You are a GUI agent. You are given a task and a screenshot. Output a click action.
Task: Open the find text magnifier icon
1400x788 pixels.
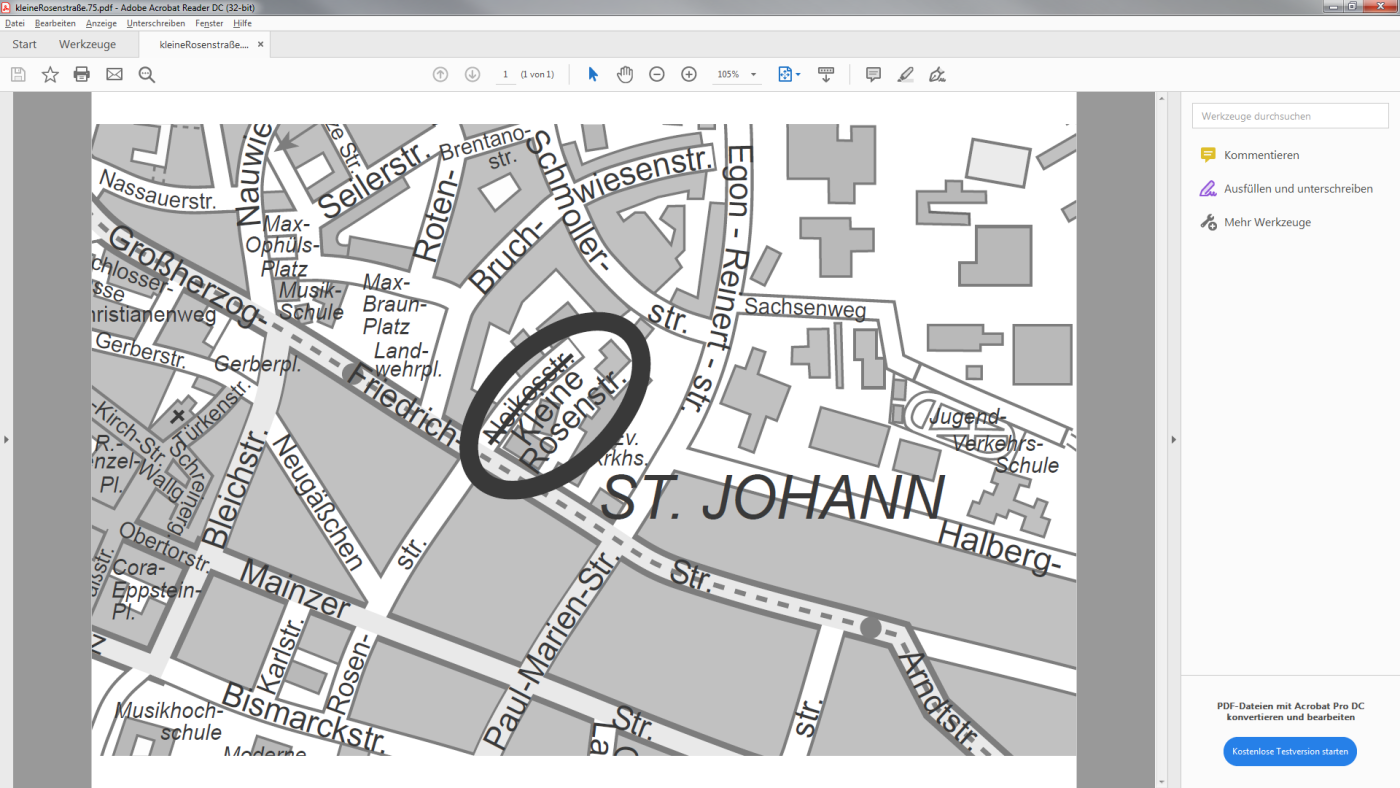point(147,74)
